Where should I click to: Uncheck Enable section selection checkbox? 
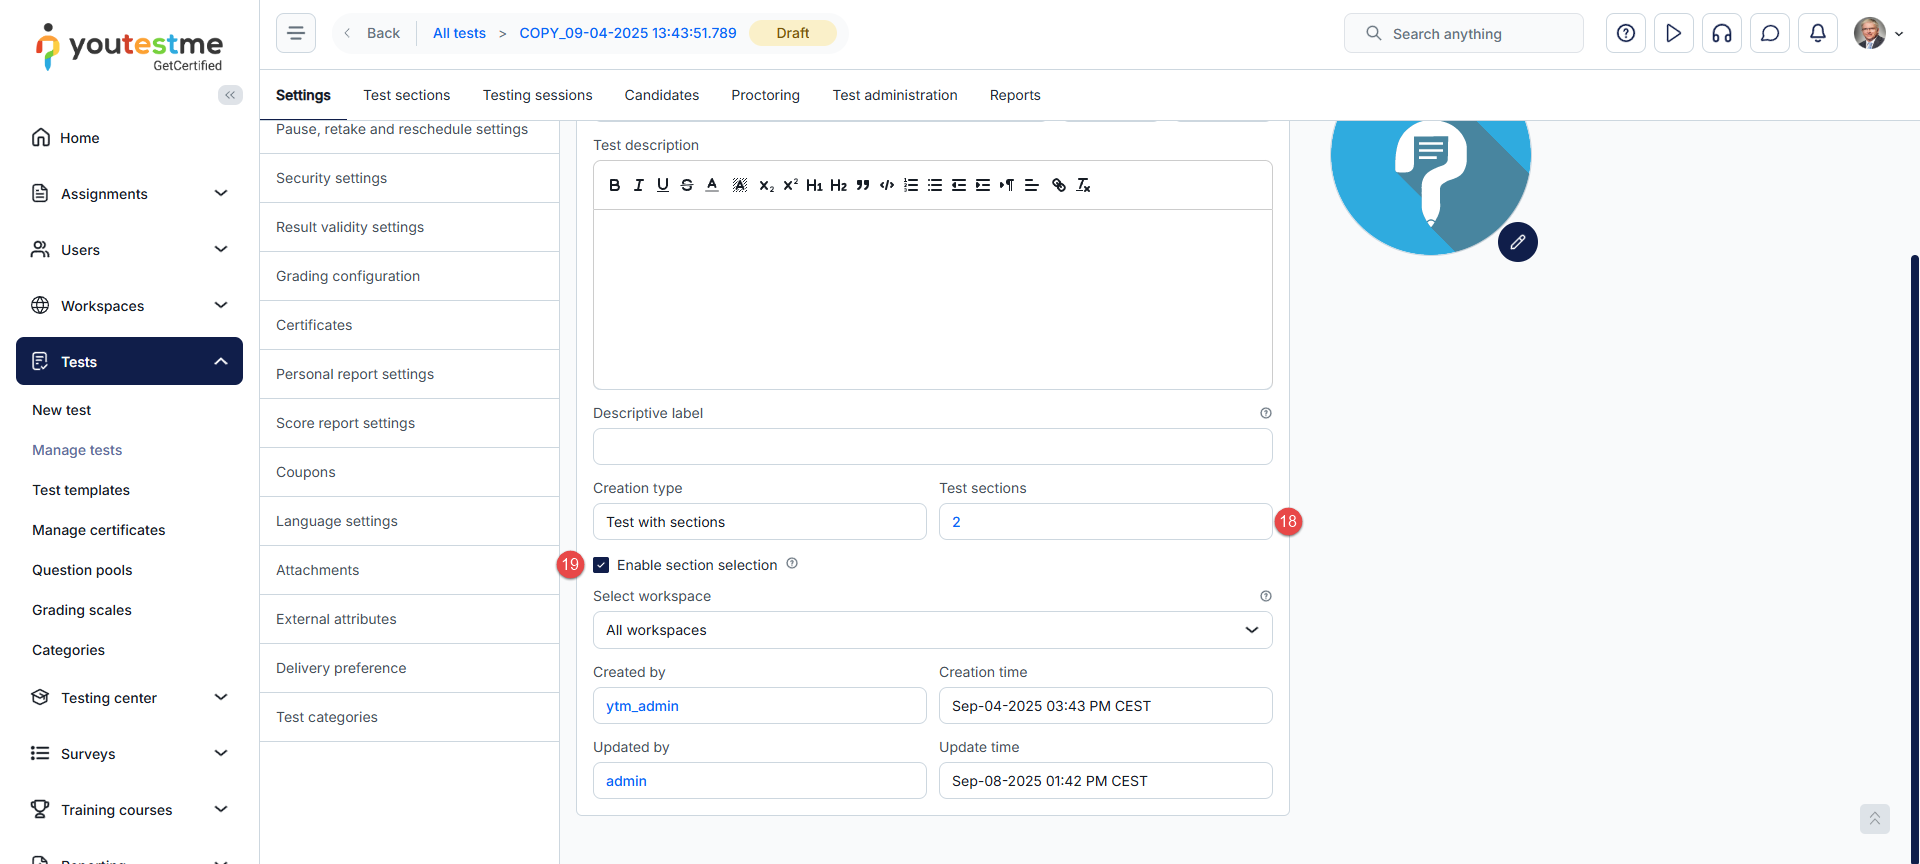pyautogui.click(x=601, y=565)
